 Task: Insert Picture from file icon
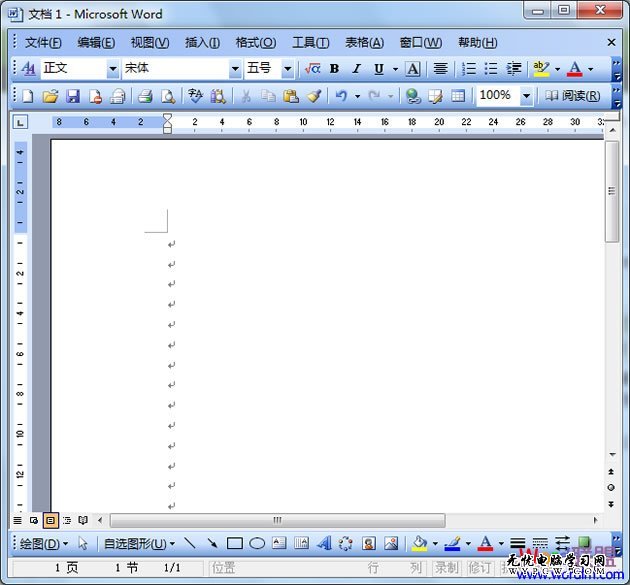391,543
